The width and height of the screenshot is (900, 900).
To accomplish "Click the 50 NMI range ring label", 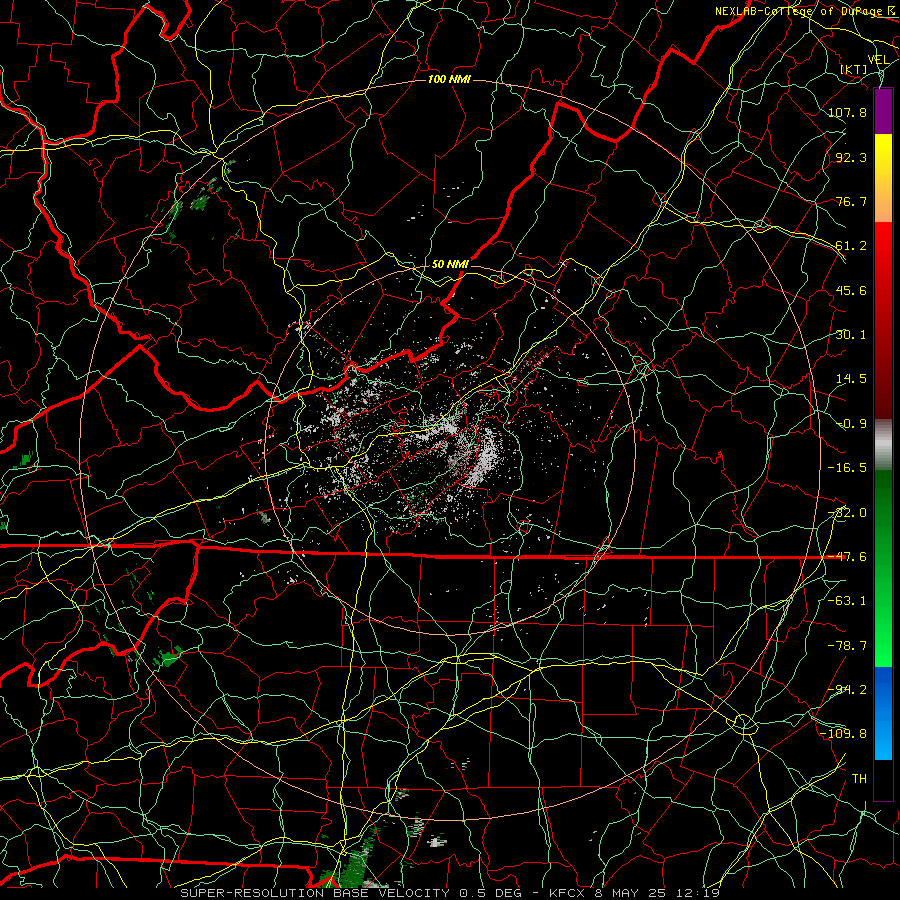I will tap(450, 264).
